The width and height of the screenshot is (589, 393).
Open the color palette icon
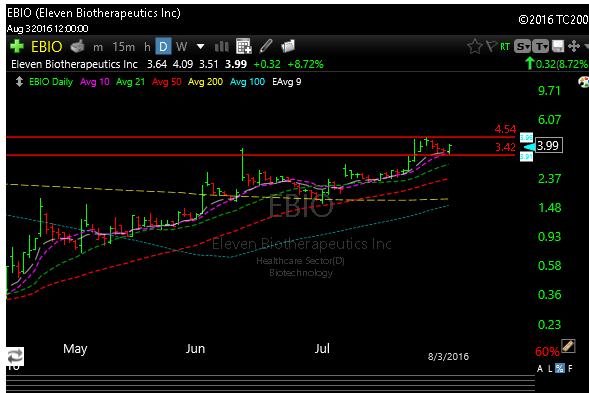coord(583,82)
